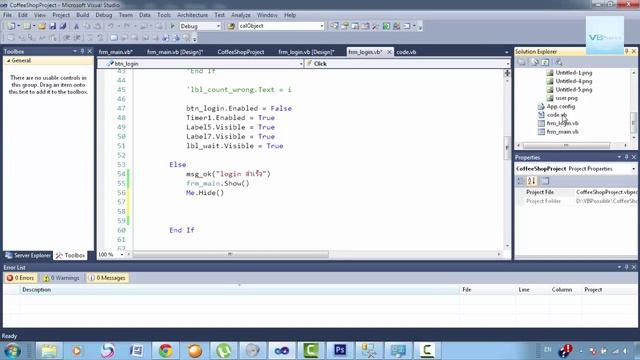This screenshot has height=360, width=640.
Task: Close the frm_login.vb tab
Action: 389,52
